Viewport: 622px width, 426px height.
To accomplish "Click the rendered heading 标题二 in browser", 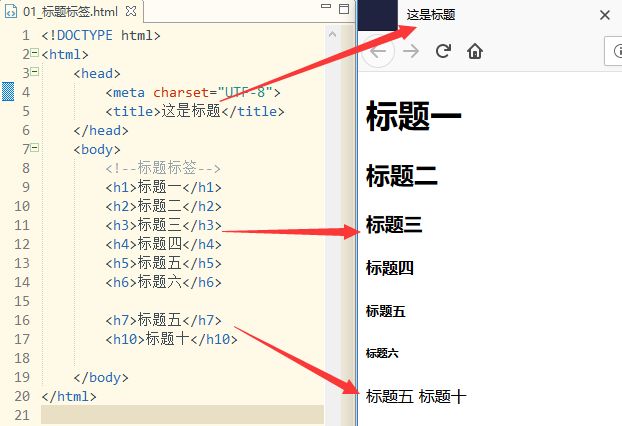I will click(x=401, y=175).
